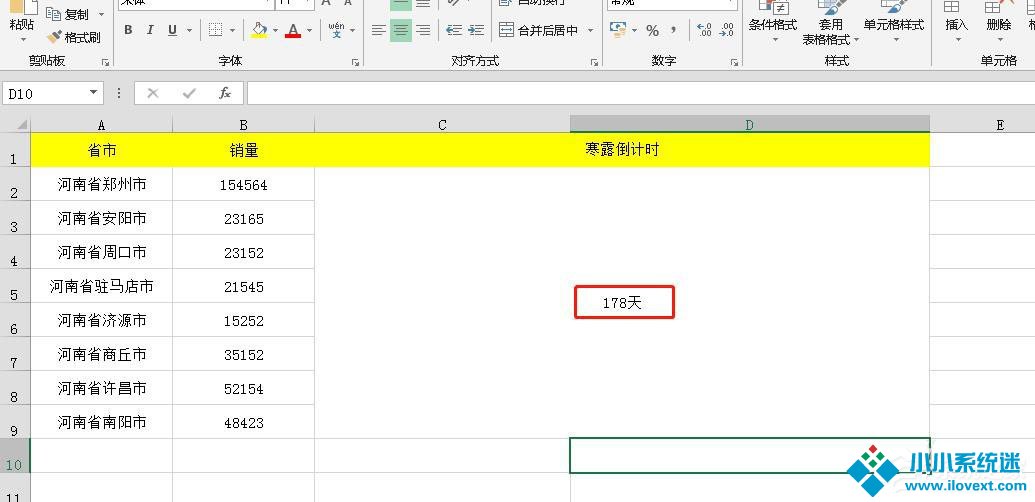Apply red font color
1035x502 pixels.
coord(293,30)
